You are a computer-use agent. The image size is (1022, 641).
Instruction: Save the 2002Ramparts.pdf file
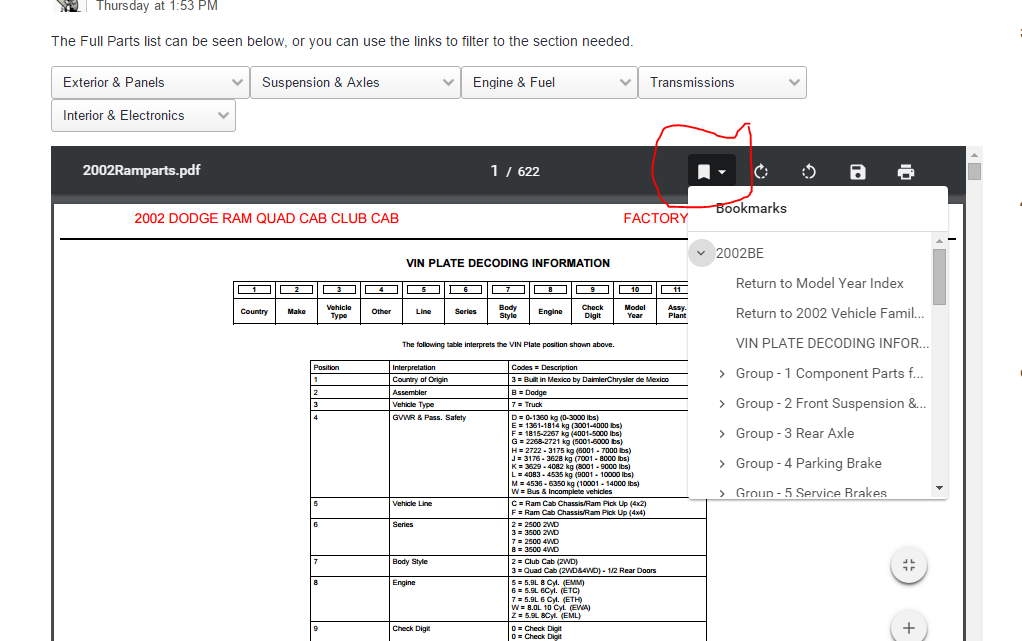pos(858,171)
